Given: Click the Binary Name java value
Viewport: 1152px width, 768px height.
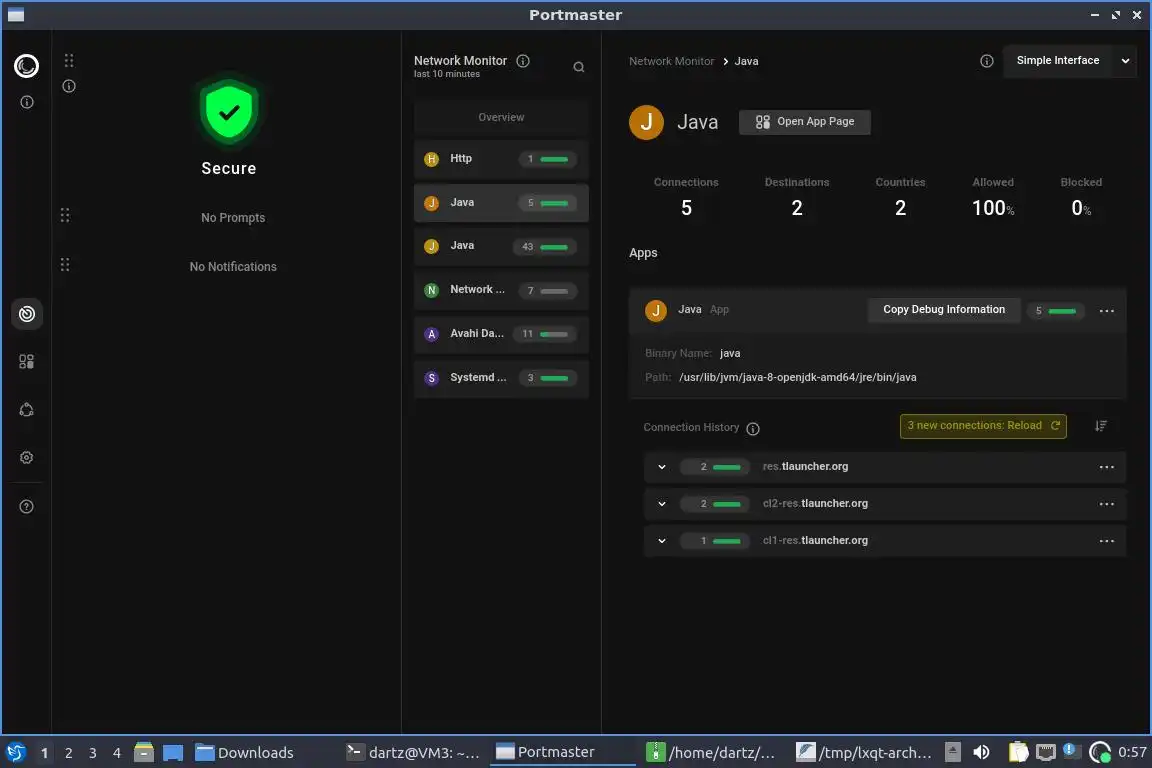Looking at the screenshot, I should [730, 354].
